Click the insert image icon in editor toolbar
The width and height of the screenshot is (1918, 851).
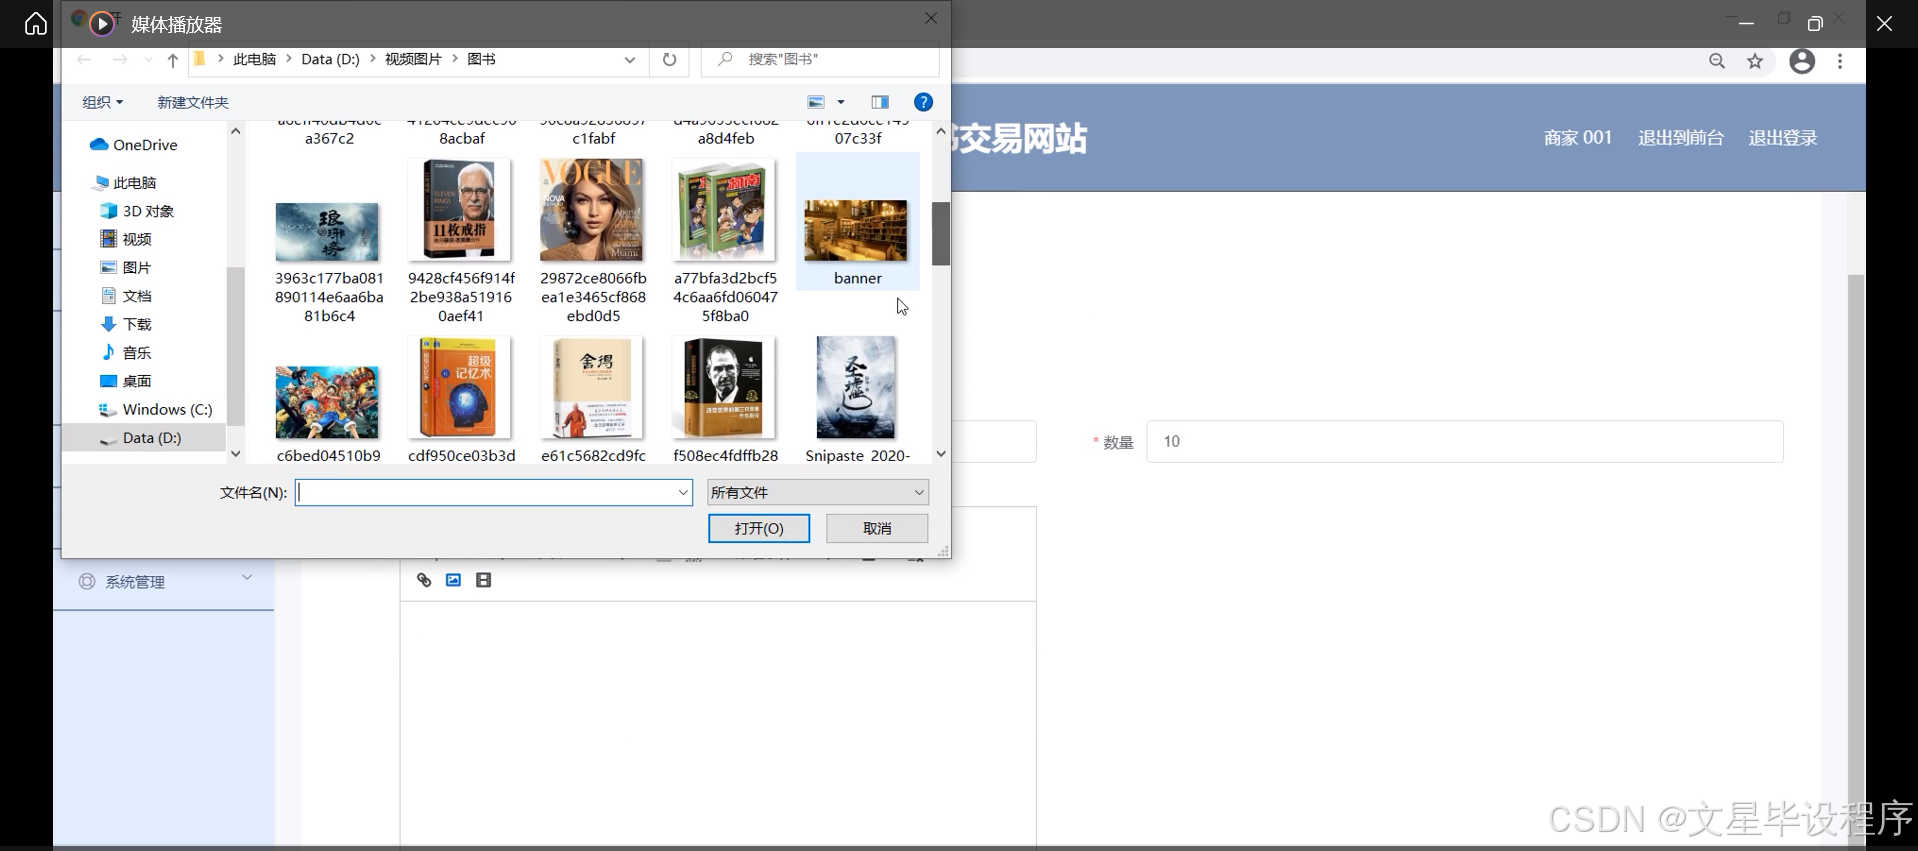pos(453,580)
